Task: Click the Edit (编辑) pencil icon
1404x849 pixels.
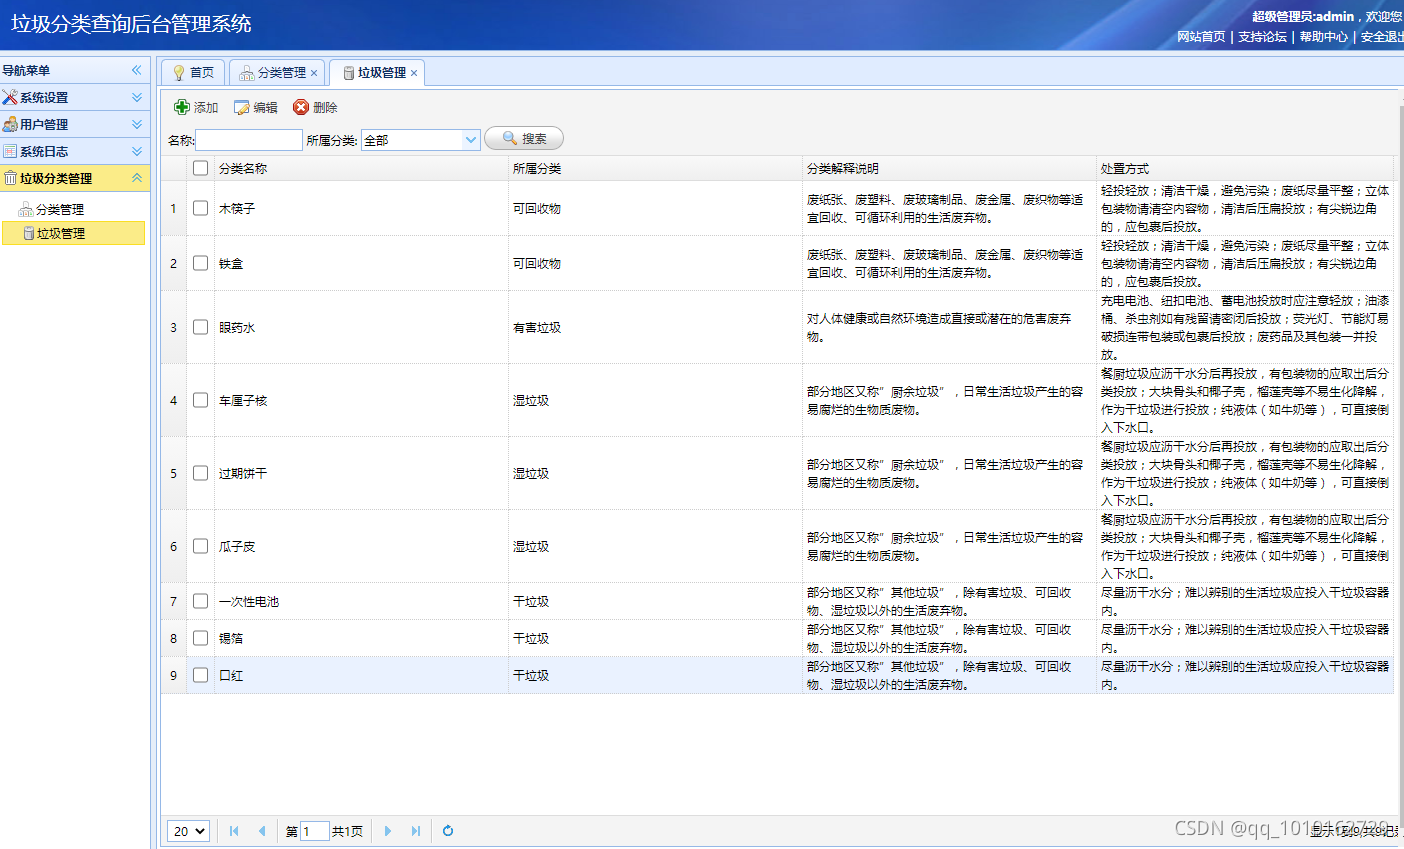Action: coord(242,107)
